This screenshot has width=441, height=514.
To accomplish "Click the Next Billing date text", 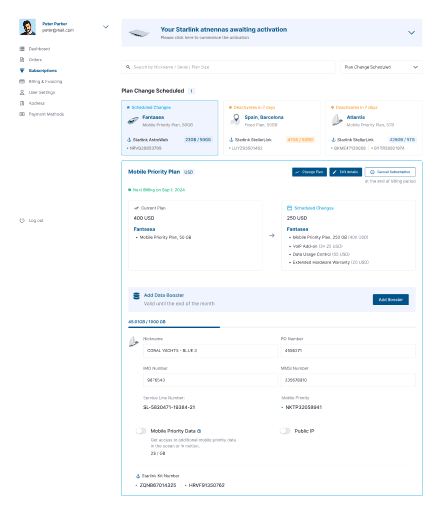I will tap(159, 190).
